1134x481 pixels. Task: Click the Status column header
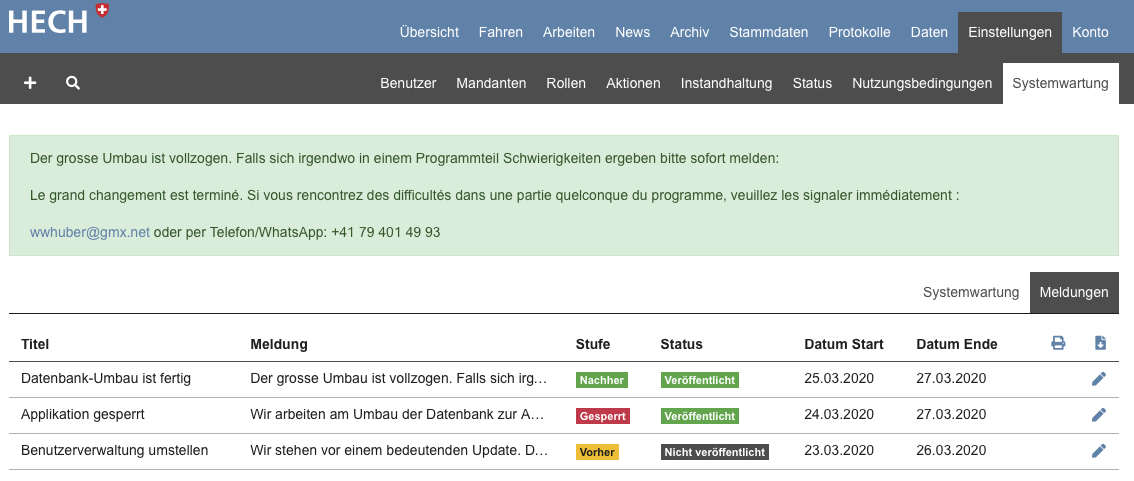coord(681,344)
